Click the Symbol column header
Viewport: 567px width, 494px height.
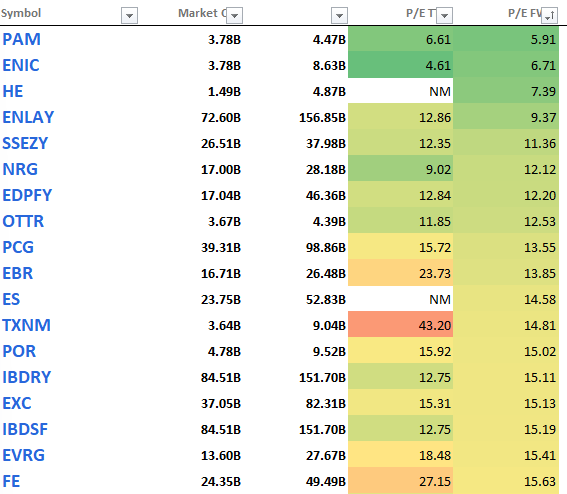pyautogui.click(x=21, y=13)
